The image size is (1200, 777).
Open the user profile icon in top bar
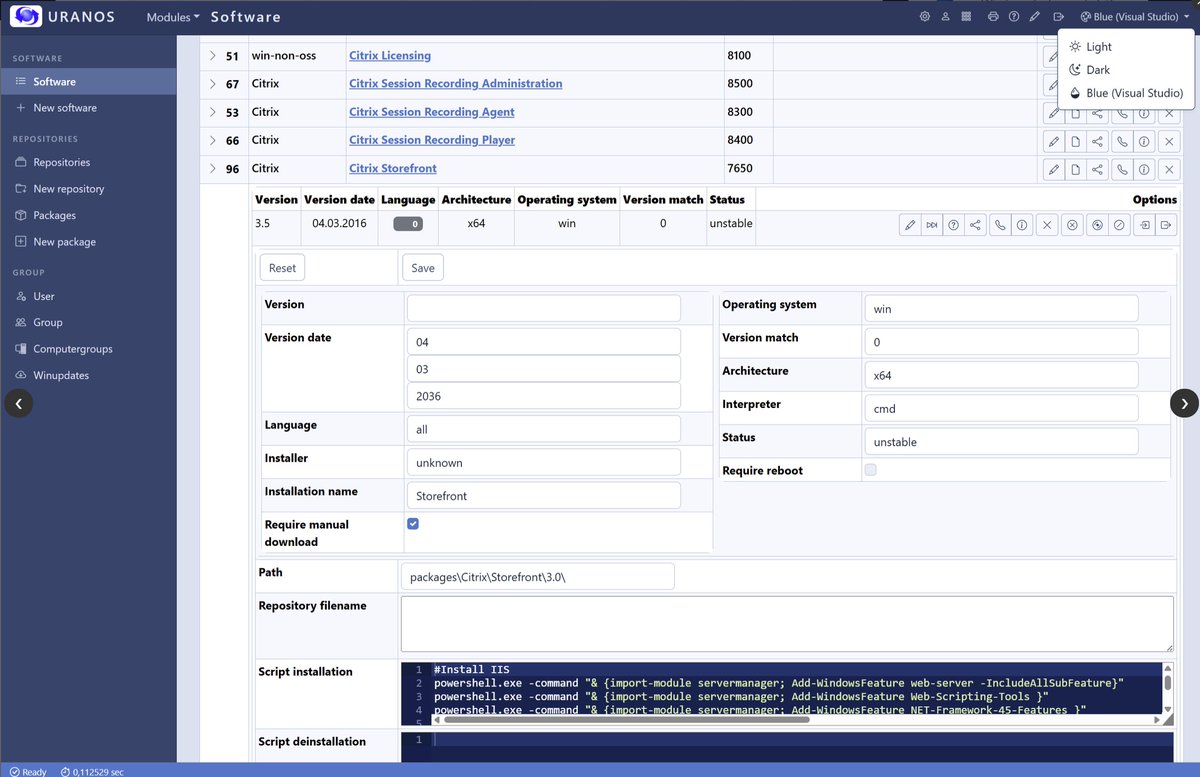(x=945, y=17)
